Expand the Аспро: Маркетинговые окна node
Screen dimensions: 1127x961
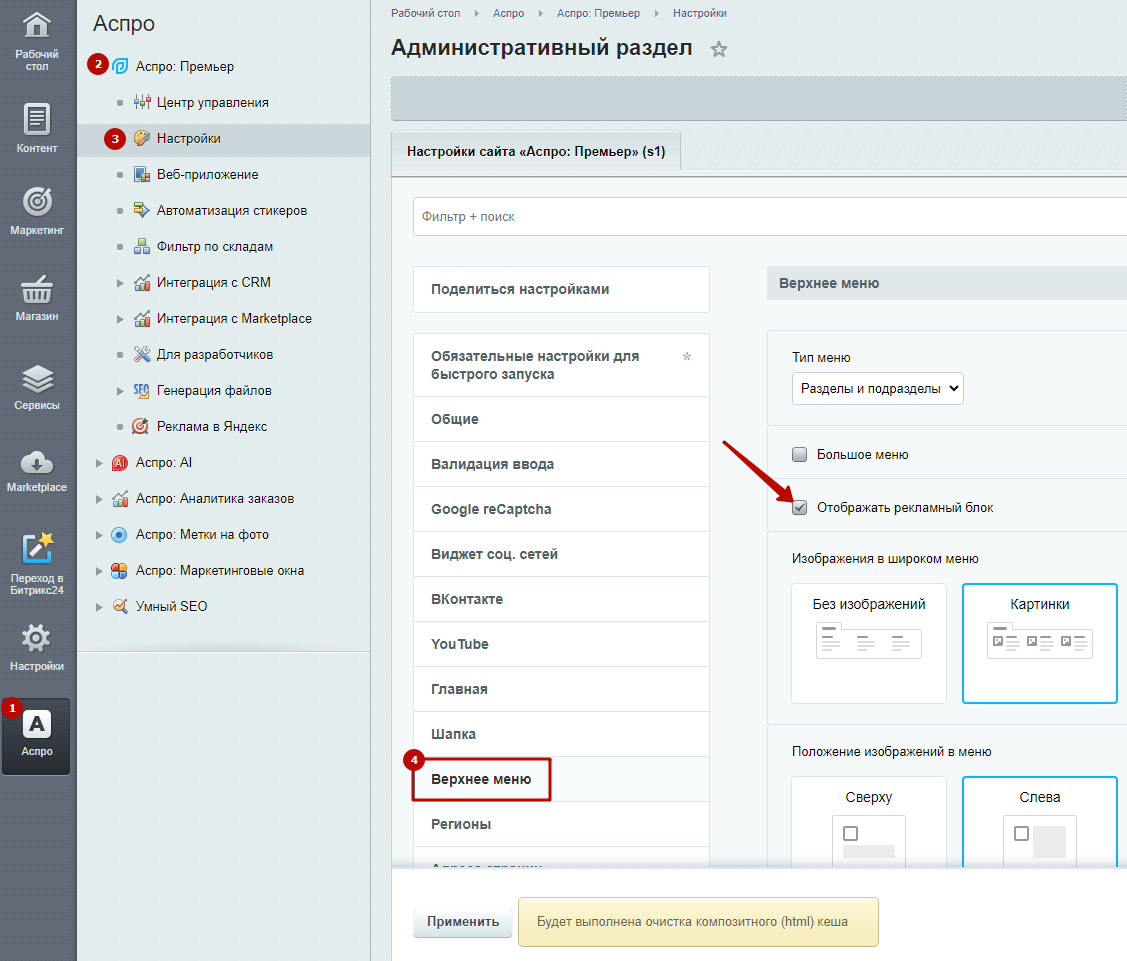[x=99, y=571]
